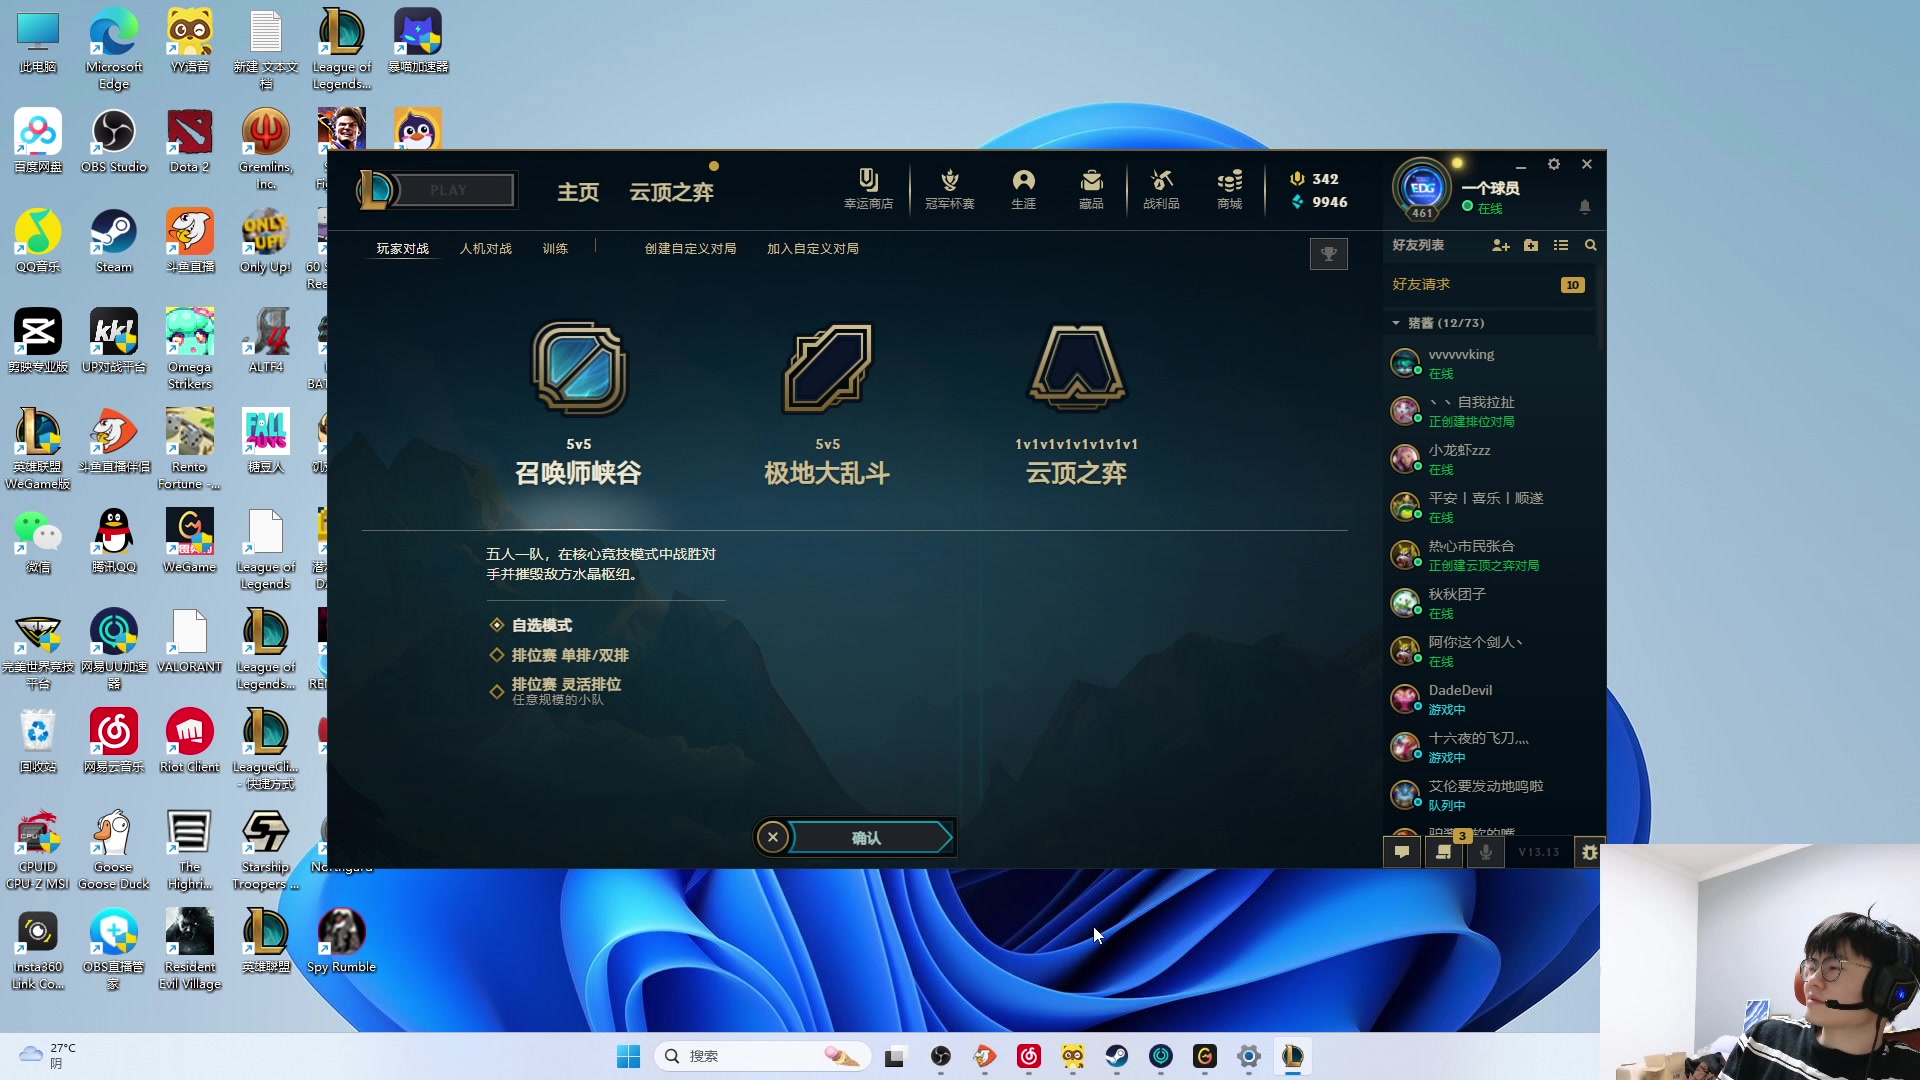
Task: Open the 商城 store icon
Action: point(1229,189)
